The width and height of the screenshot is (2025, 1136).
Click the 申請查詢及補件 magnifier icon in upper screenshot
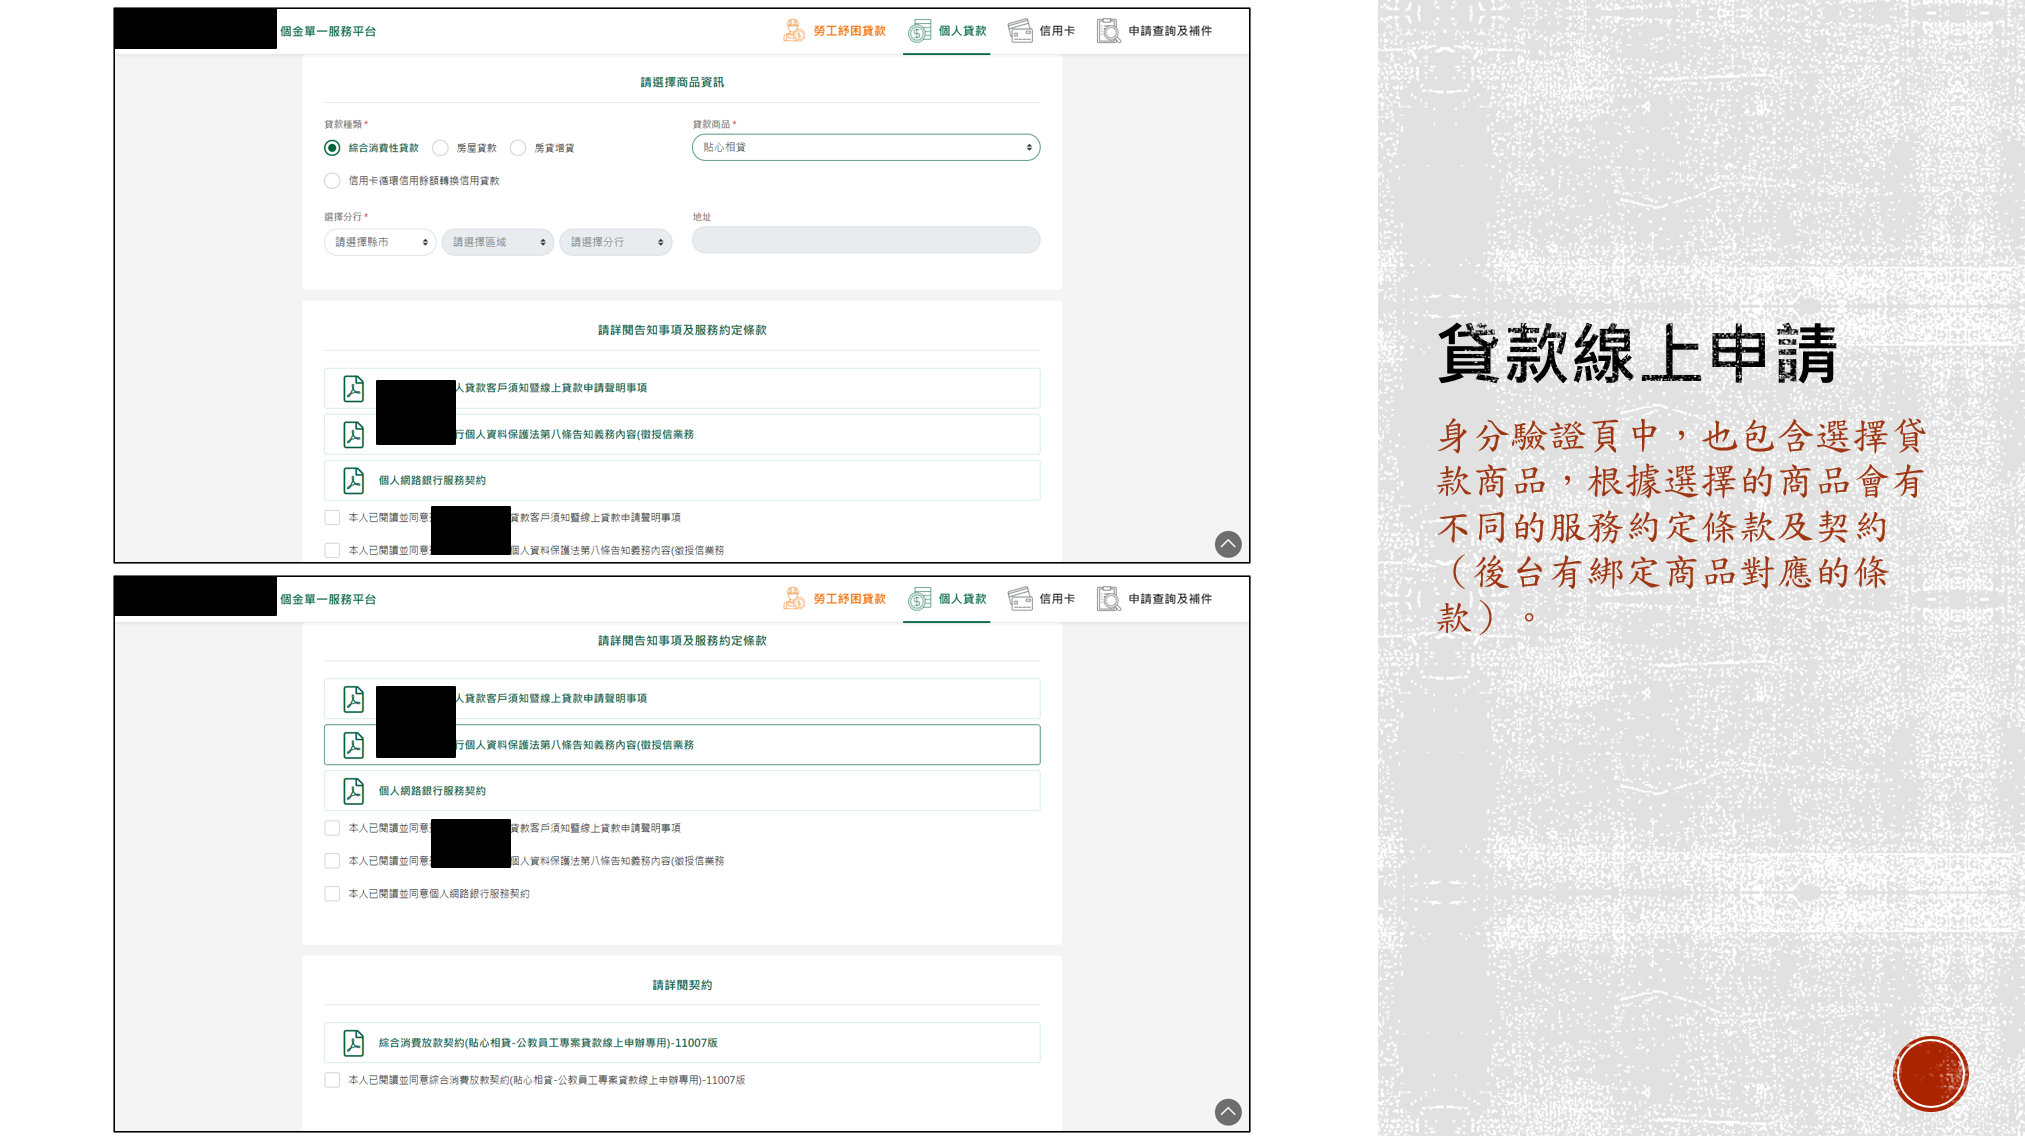pos(1108,31)
